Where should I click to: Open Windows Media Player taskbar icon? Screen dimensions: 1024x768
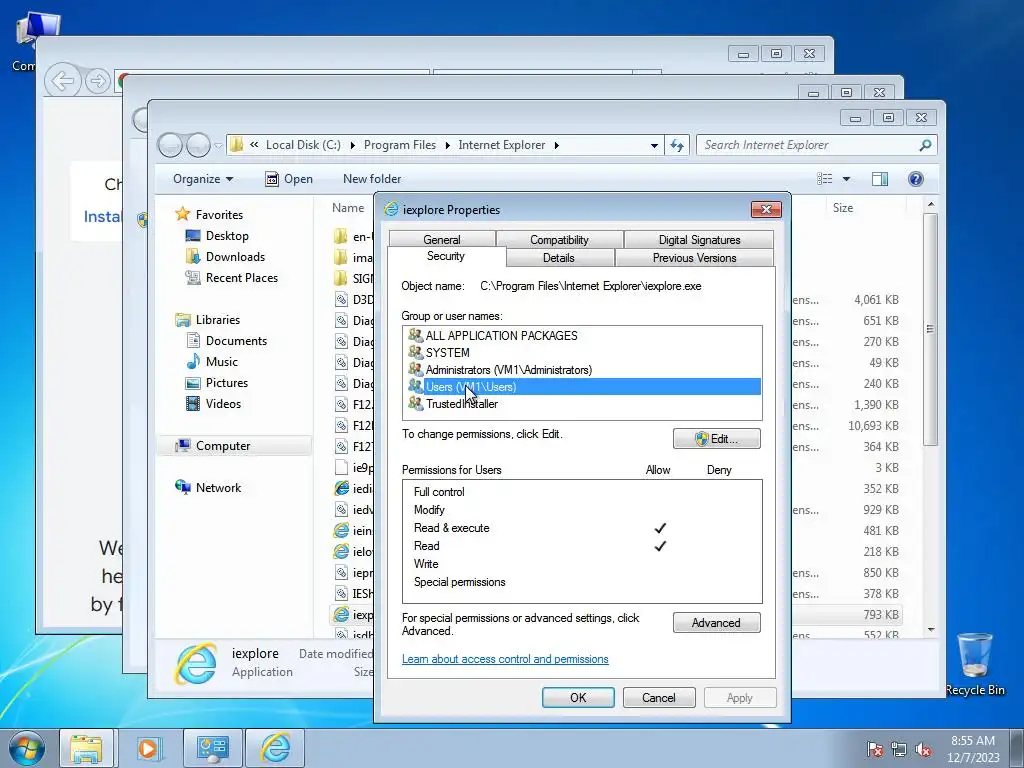click(148, 748)
